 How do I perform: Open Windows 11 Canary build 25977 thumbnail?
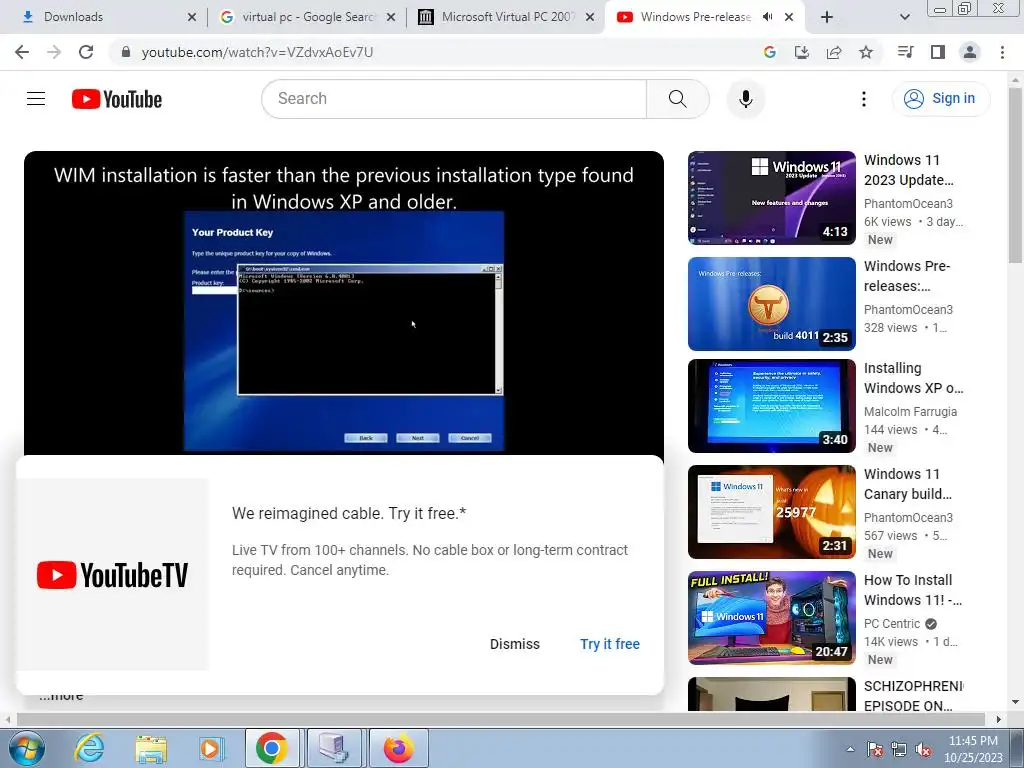point(771,512)
